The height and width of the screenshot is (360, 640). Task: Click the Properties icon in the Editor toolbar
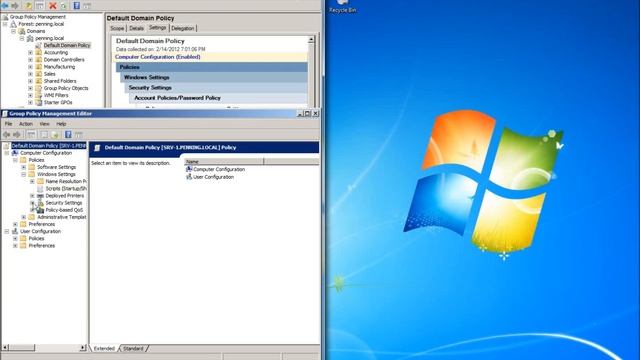tap(44, 135)
